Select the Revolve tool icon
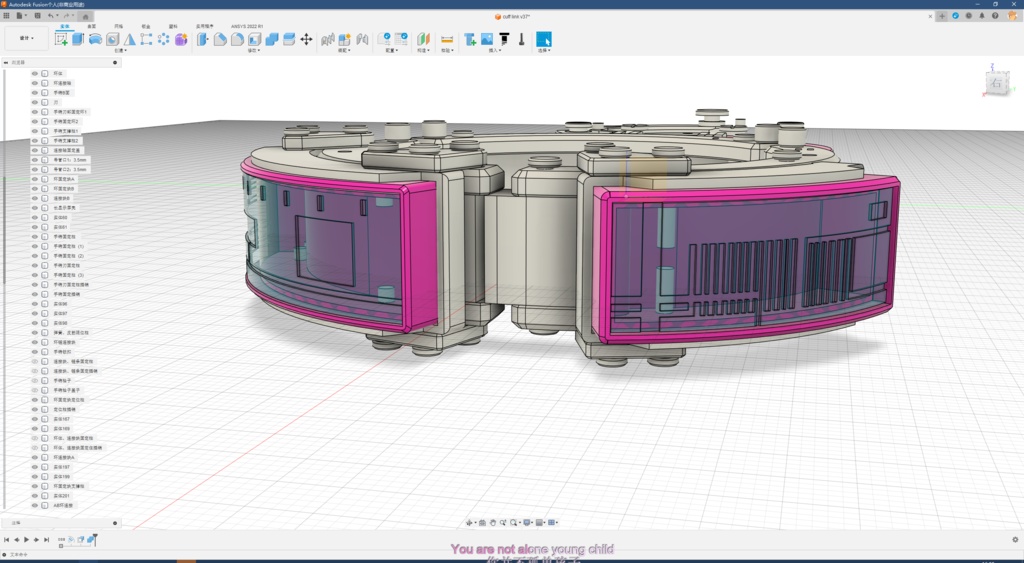1024x563 pixels. [95, 39]
